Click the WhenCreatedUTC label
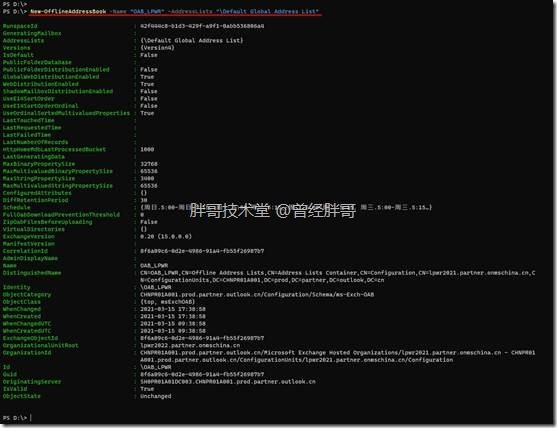557x428 pixels. coord(27,331)
